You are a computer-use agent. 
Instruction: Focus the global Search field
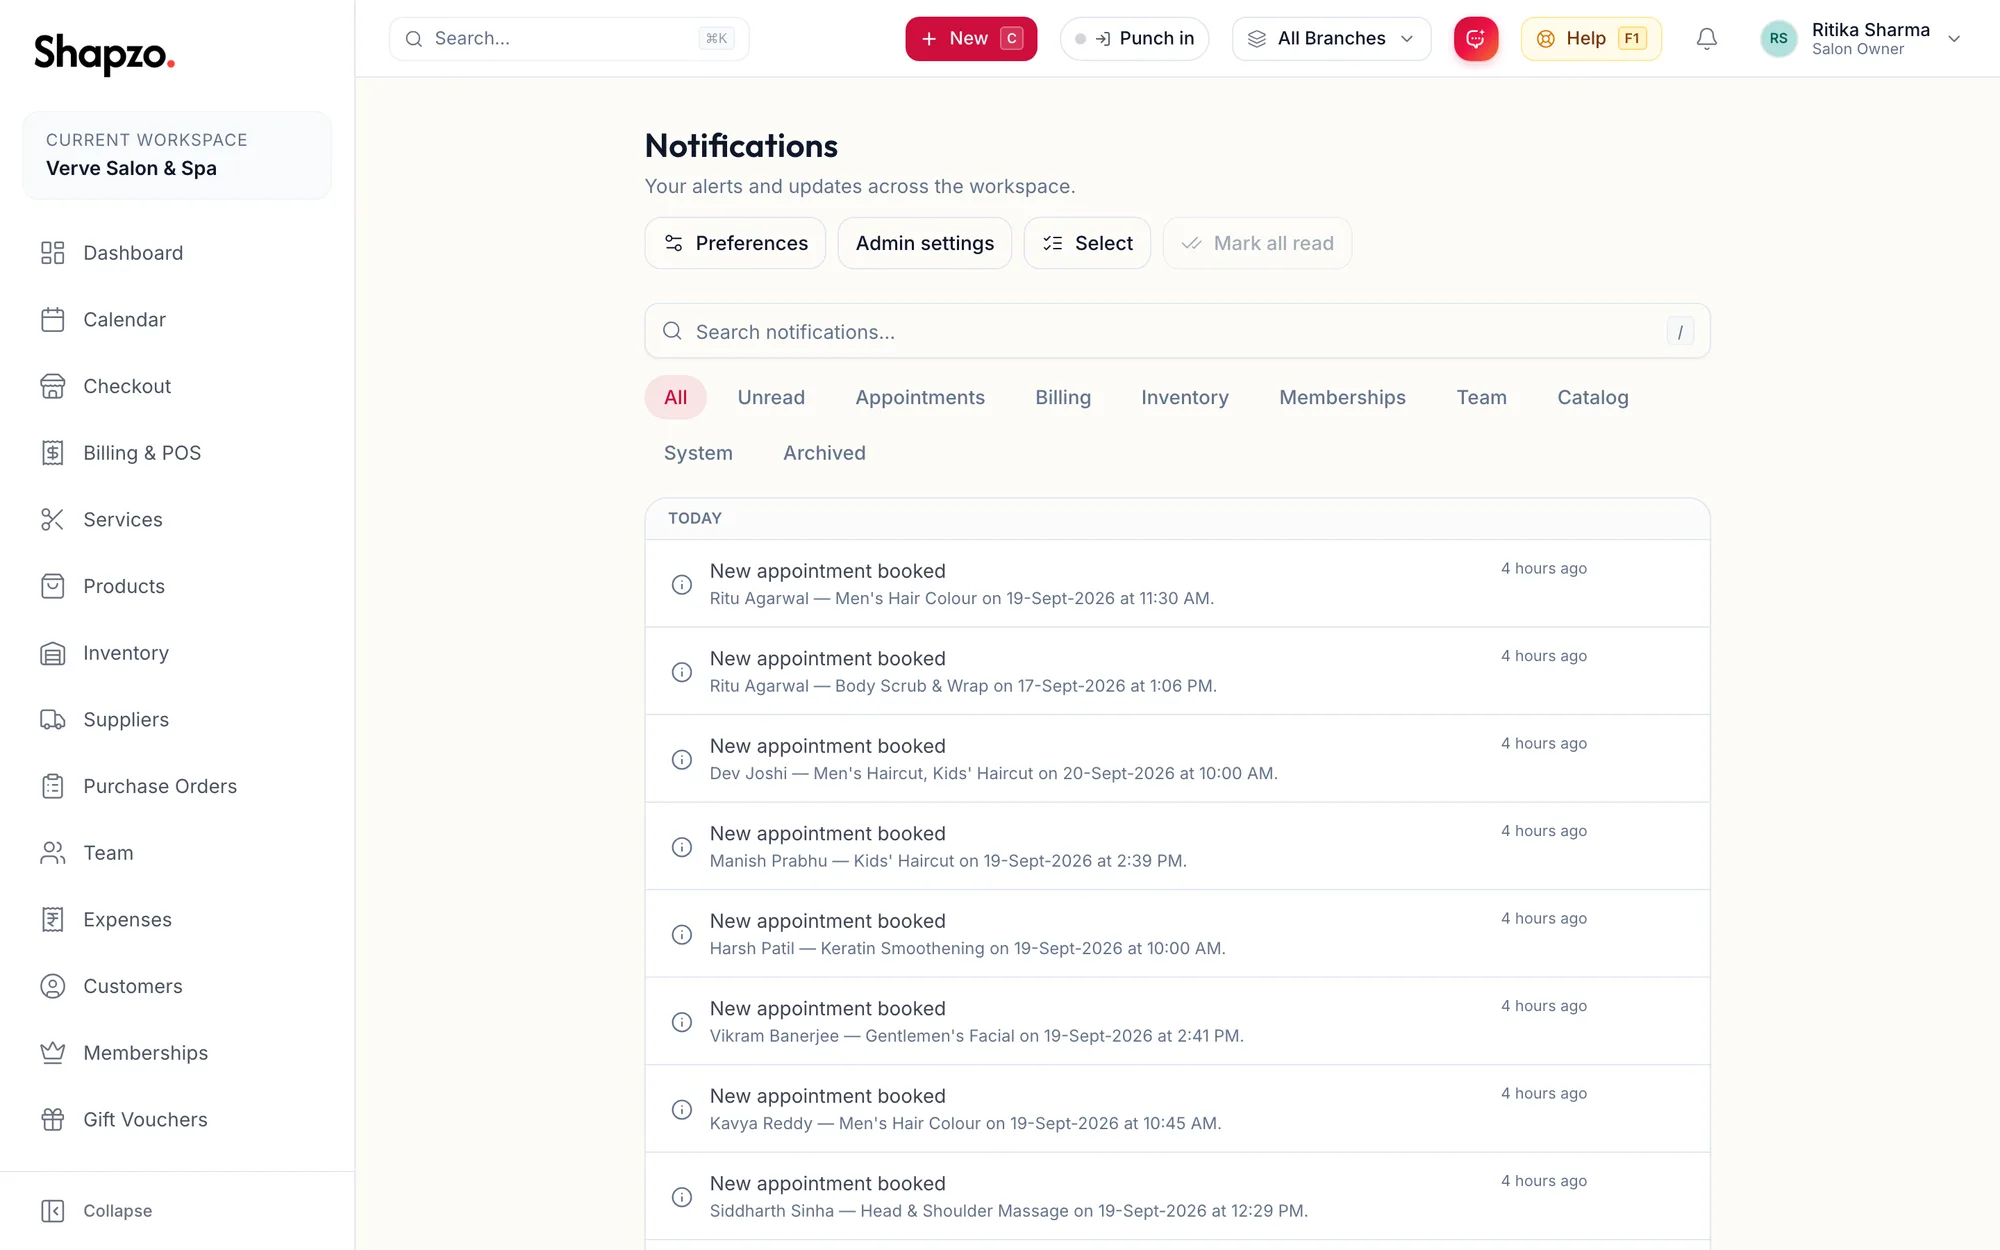pyautogui.click(x=569, y=39)
